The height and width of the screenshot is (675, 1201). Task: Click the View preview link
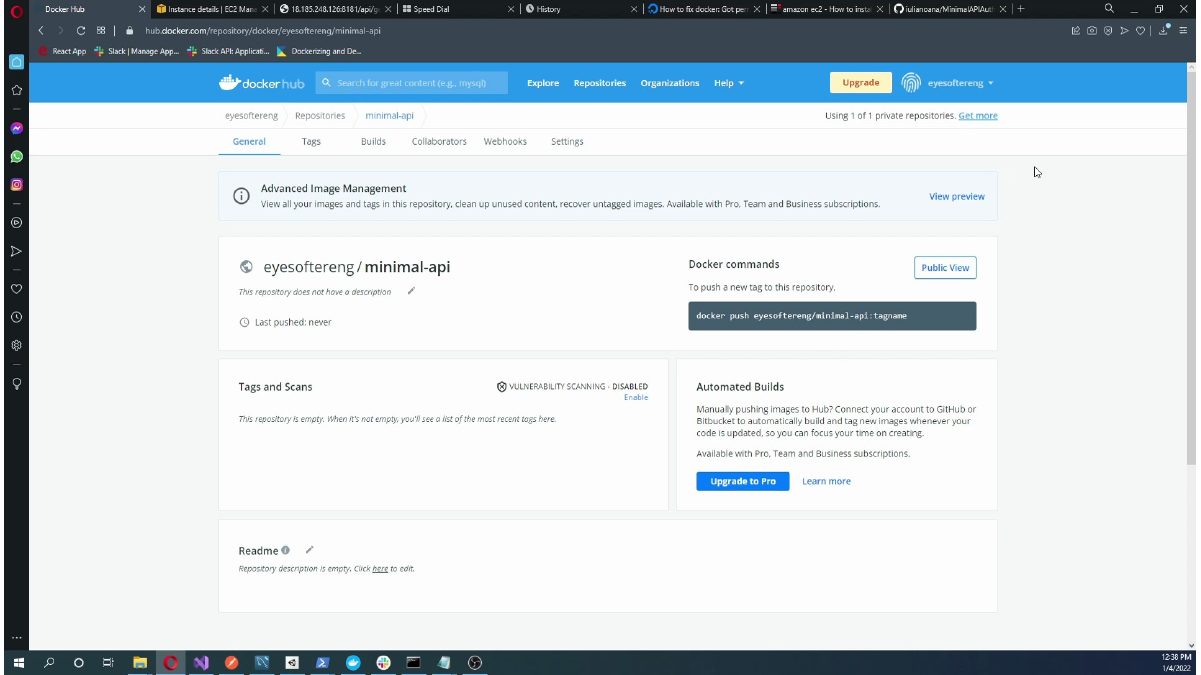pyautogui.click(x=957, y=196)
